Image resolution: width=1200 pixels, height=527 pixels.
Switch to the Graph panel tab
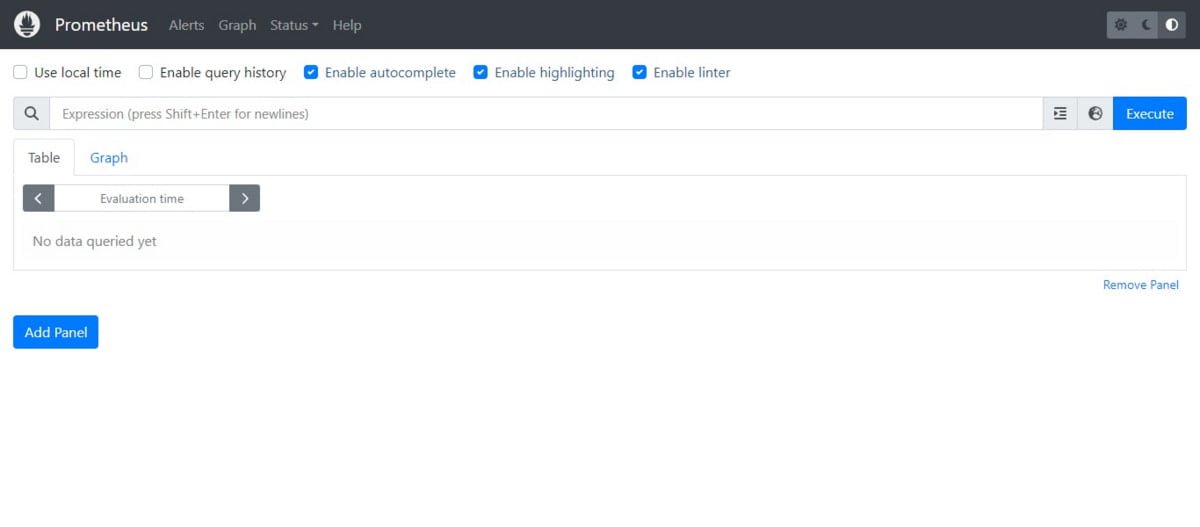(109, 158)
